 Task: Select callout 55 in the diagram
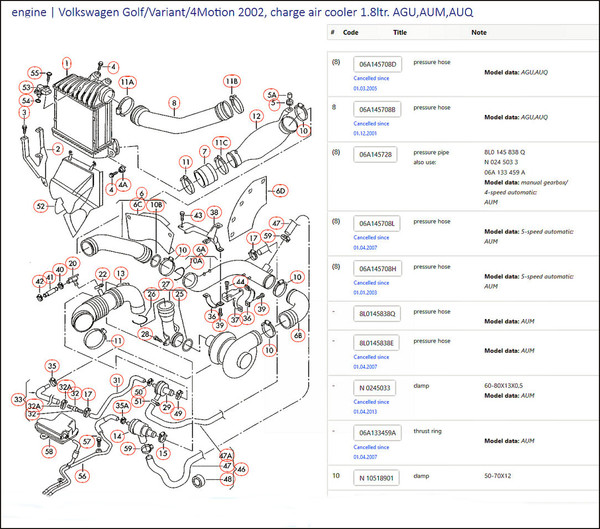(35, 73)
